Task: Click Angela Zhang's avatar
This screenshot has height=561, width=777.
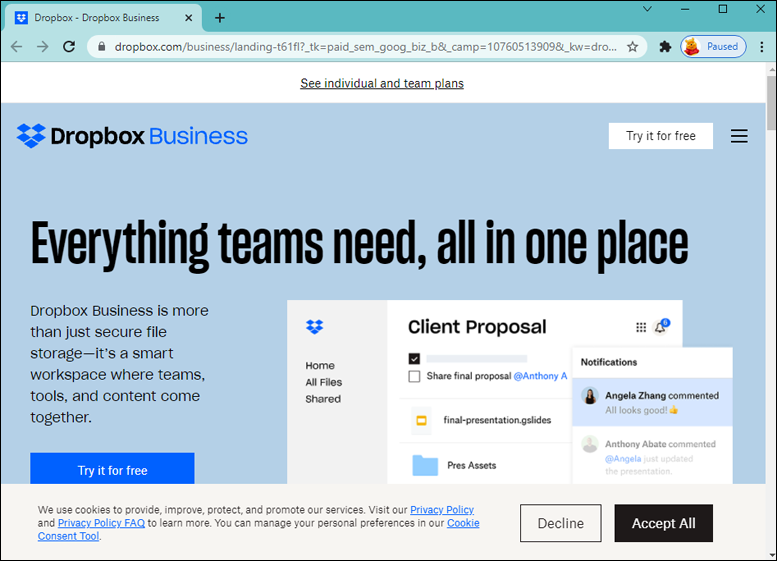Action: [590, 396]
